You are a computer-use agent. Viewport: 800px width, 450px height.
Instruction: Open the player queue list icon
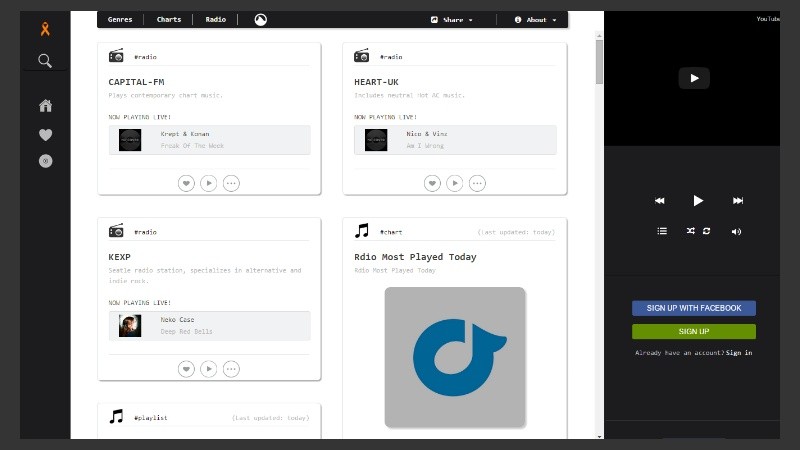(x=662, y=231)
